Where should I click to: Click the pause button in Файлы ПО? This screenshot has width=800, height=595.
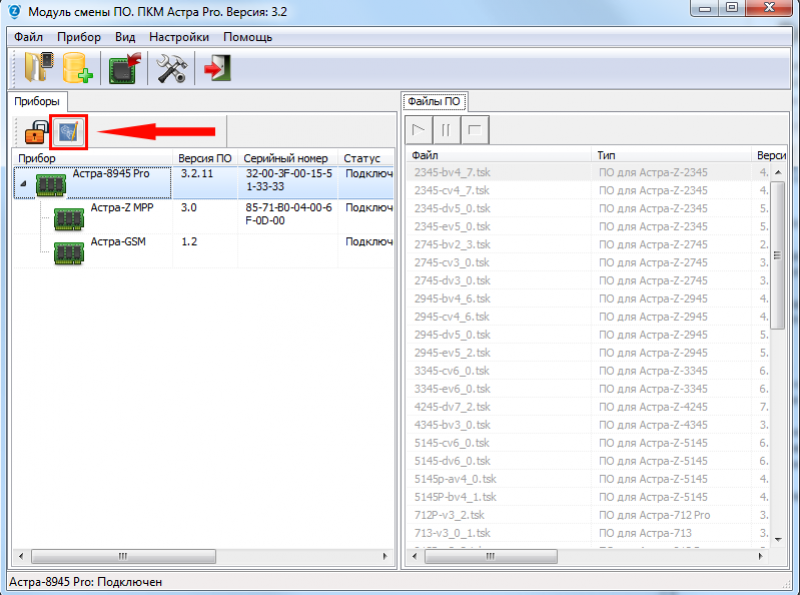tap(446, 130)
